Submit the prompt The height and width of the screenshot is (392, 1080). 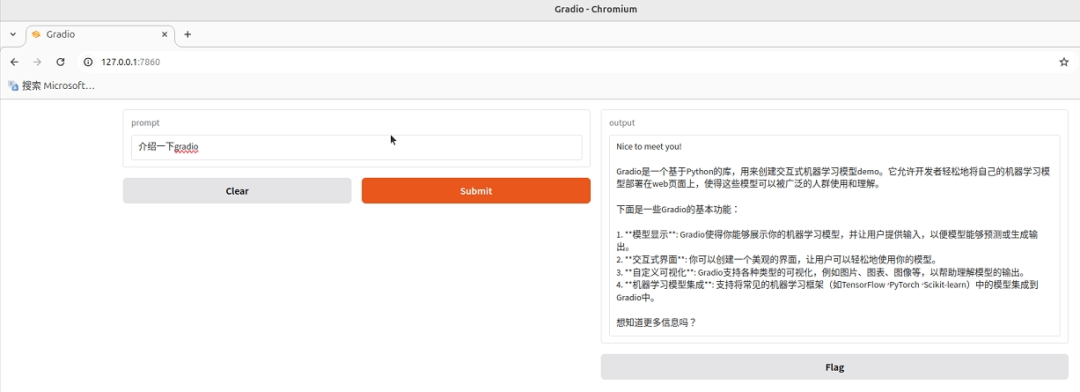(x=476, y=191)
